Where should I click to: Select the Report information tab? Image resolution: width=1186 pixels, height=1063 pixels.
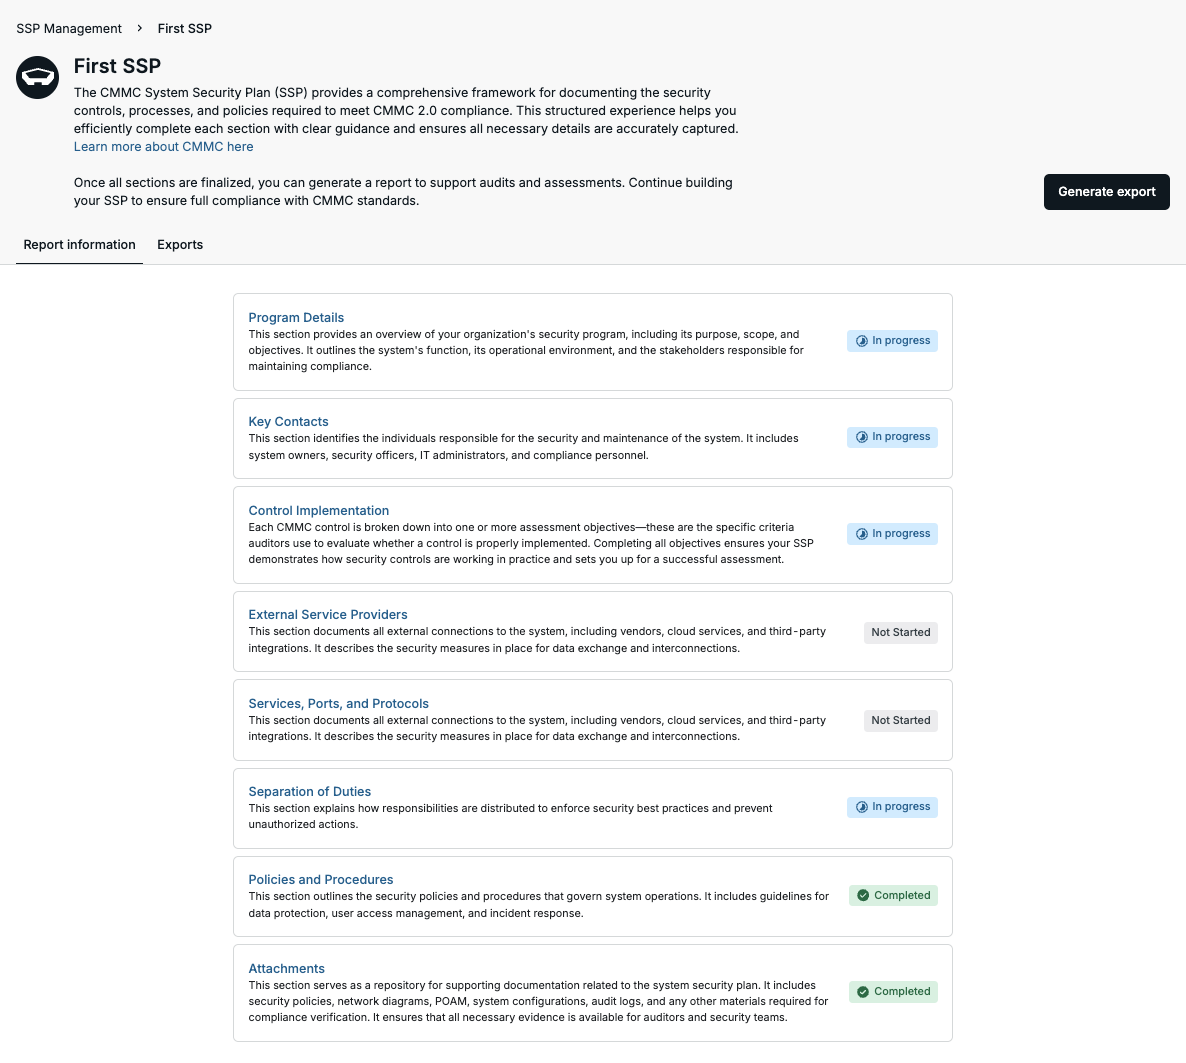point(79,244)
